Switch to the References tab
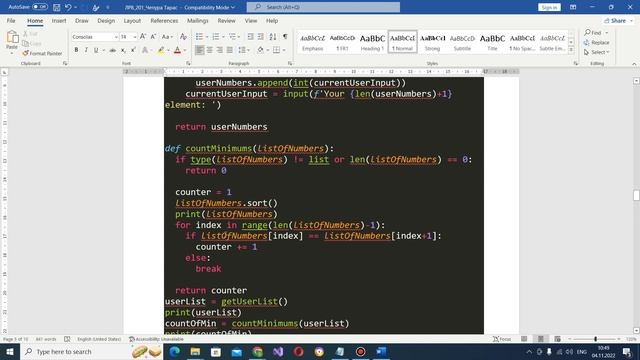Viewport: 640px width, 360px height. click(x=164, y=20)
